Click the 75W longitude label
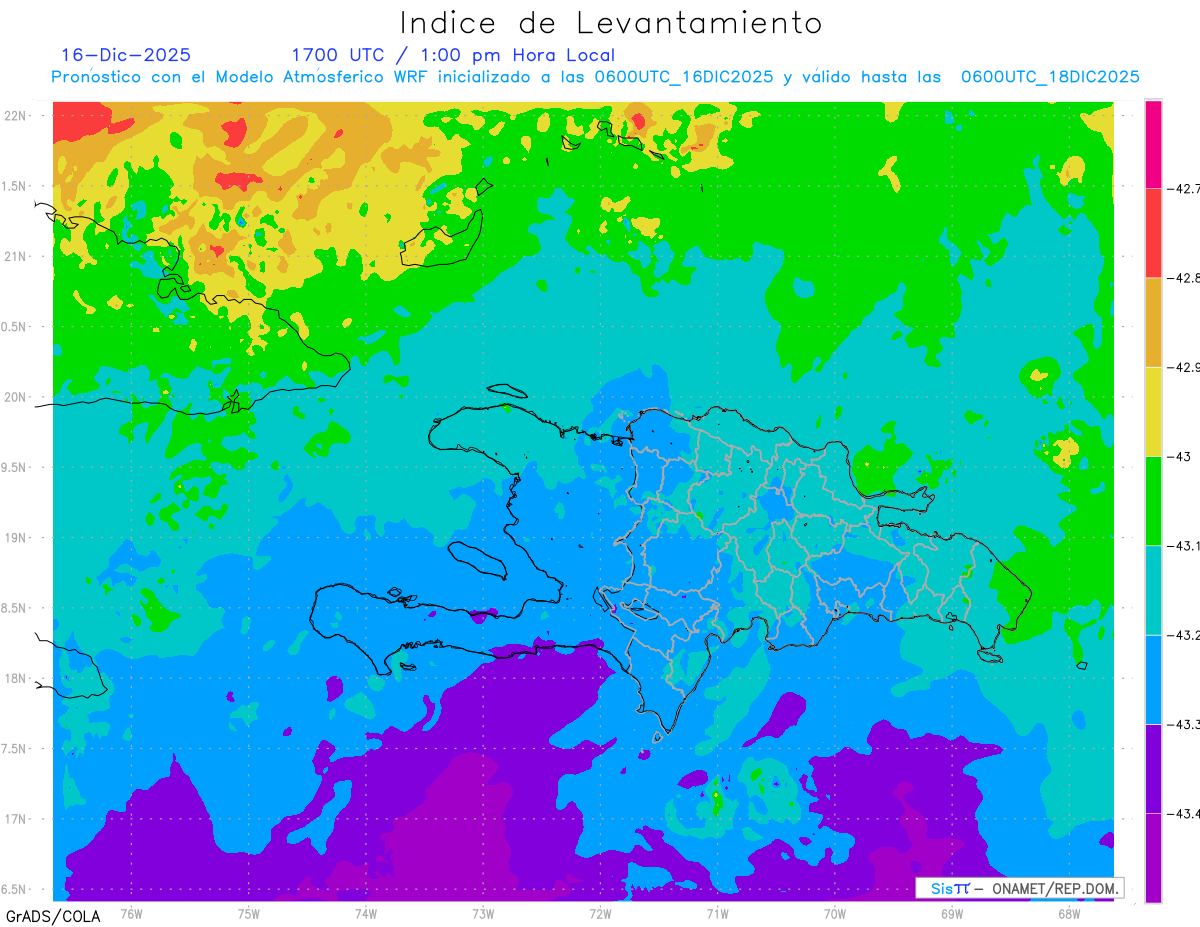The width and height of the screenshot is (1200, 927). pos(249,912)
